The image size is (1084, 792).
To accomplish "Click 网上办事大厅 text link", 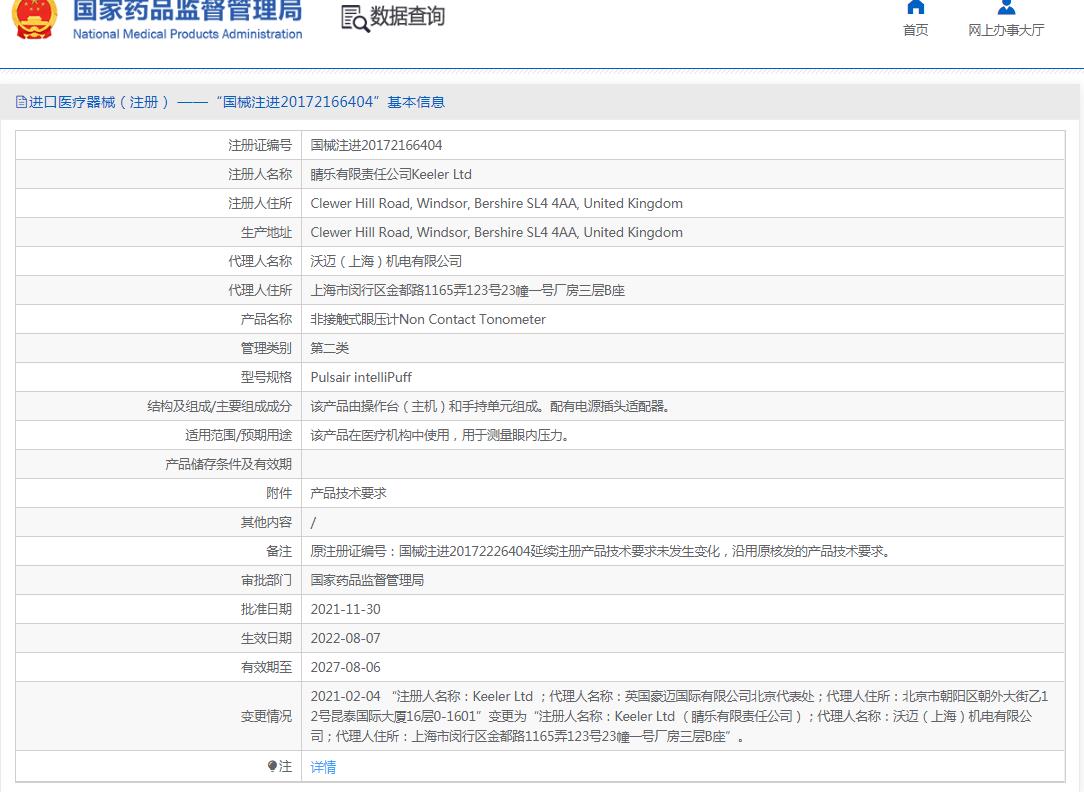I will point(1006,30).
